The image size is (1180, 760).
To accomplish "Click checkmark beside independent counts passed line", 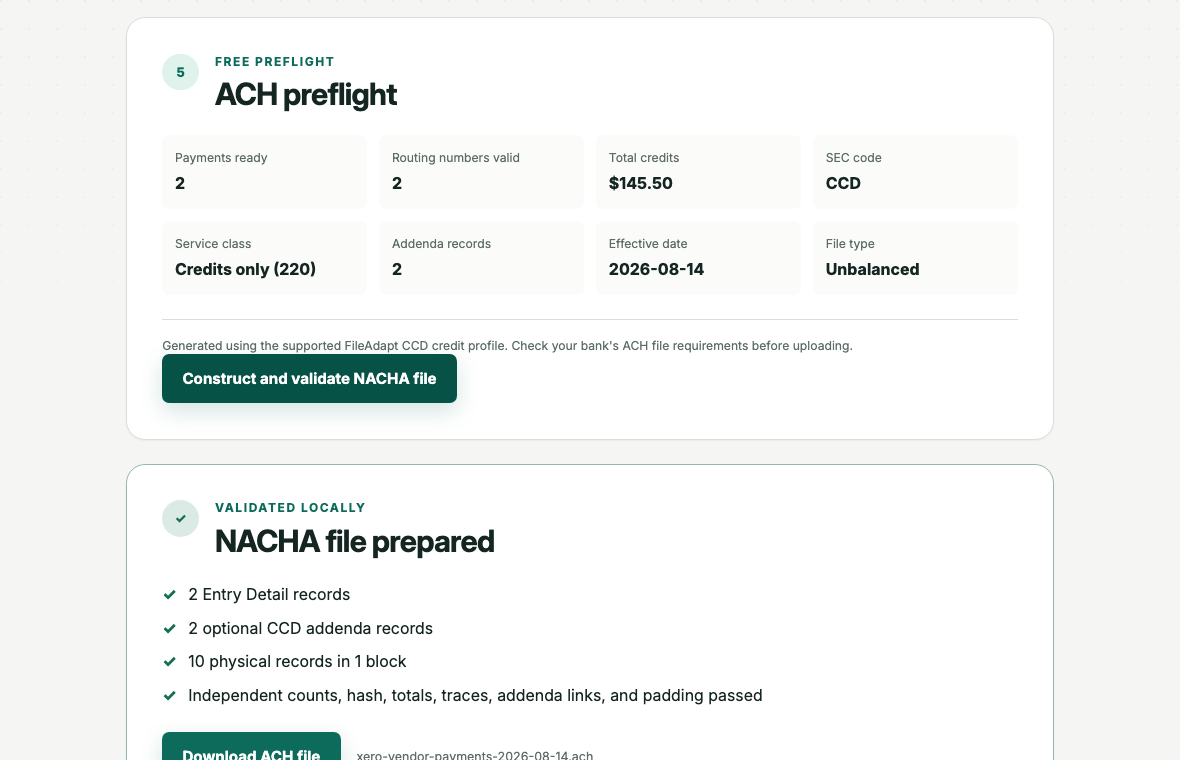I will click(169, 695).
